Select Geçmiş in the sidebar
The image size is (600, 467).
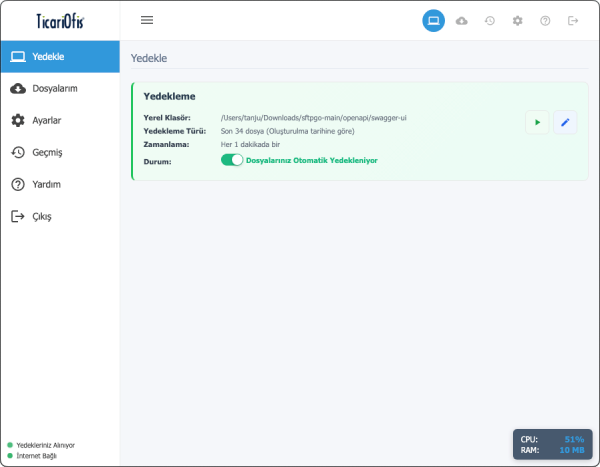point(59,152)
